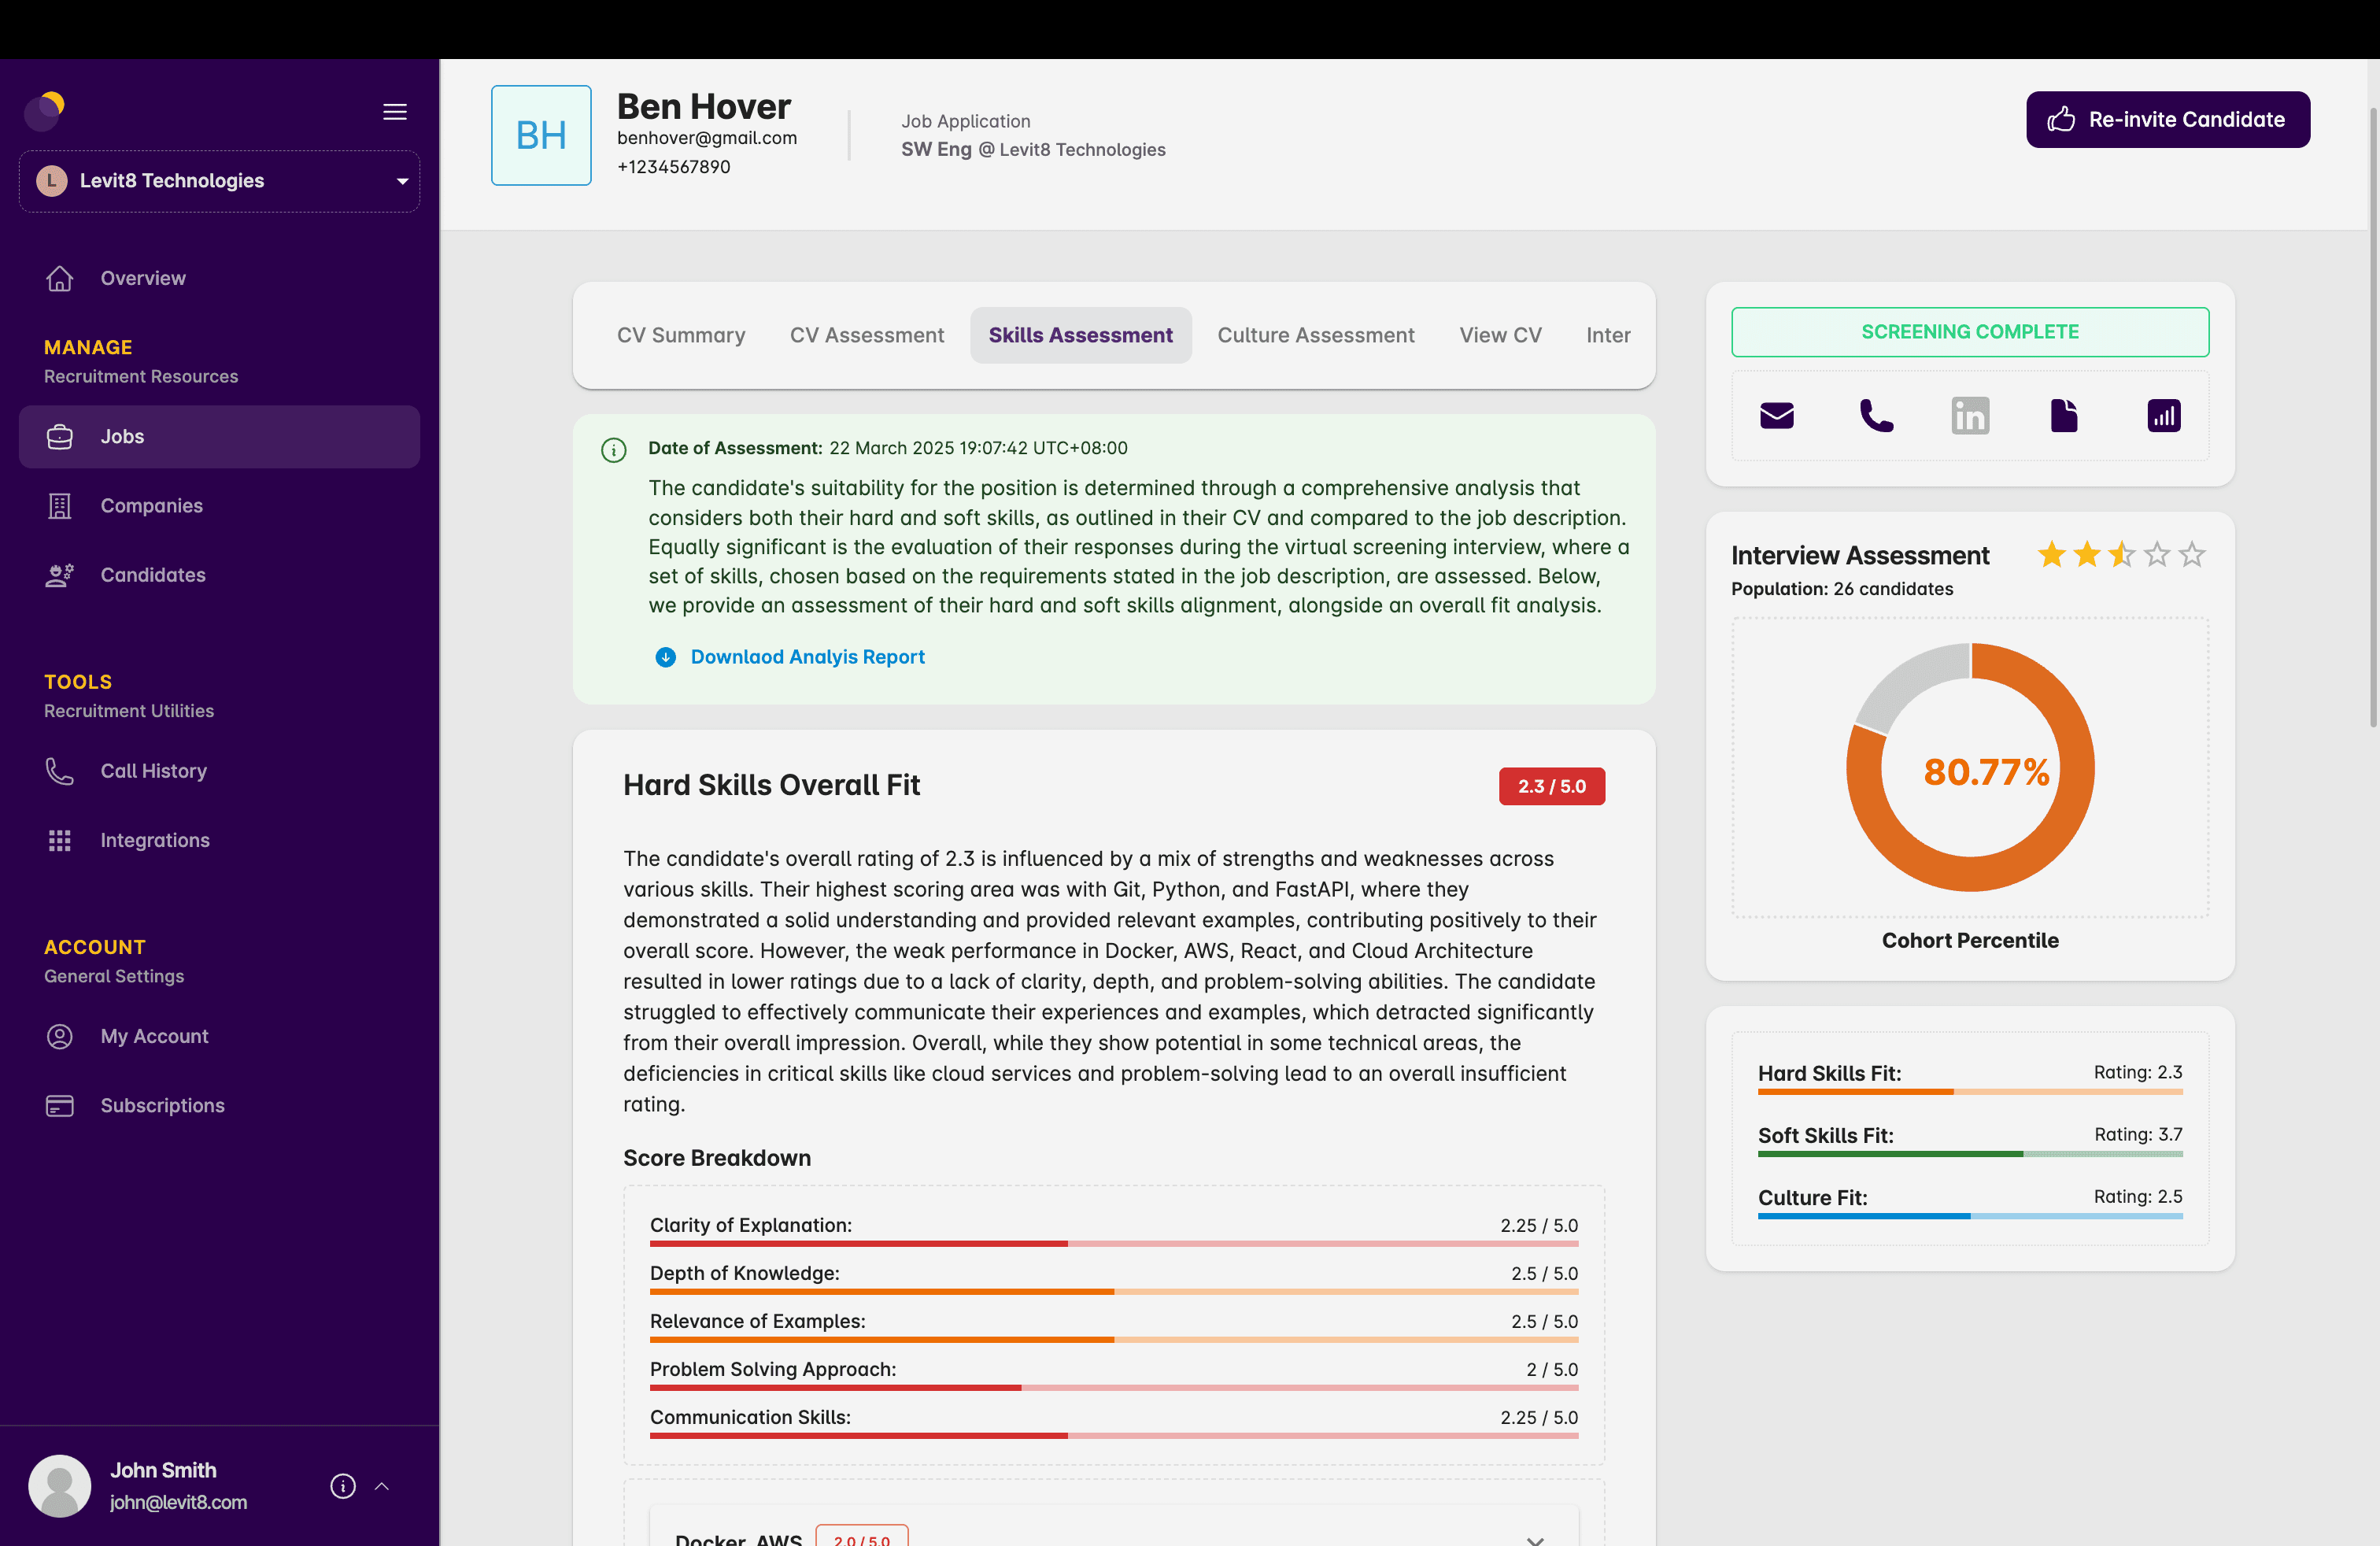The image size is (2380, 1546).
Task: Open Call History in the sidebar
Action: click(60, 770)
